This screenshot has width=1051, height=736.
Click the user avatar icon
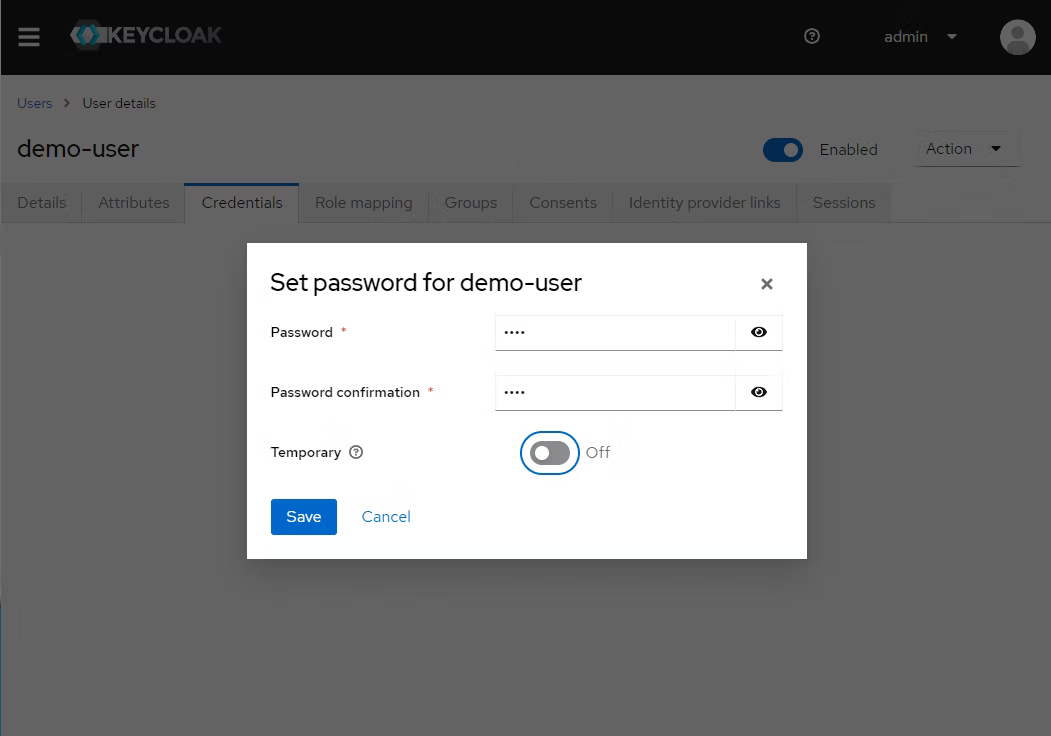pos(1017,37)
